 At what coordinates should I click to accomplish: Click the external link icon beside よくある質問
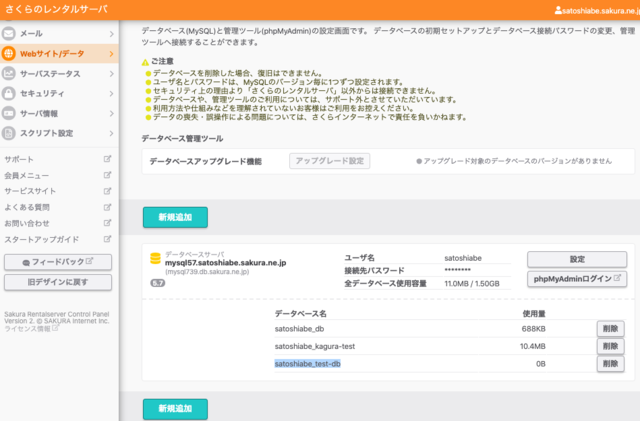(107, 207)
